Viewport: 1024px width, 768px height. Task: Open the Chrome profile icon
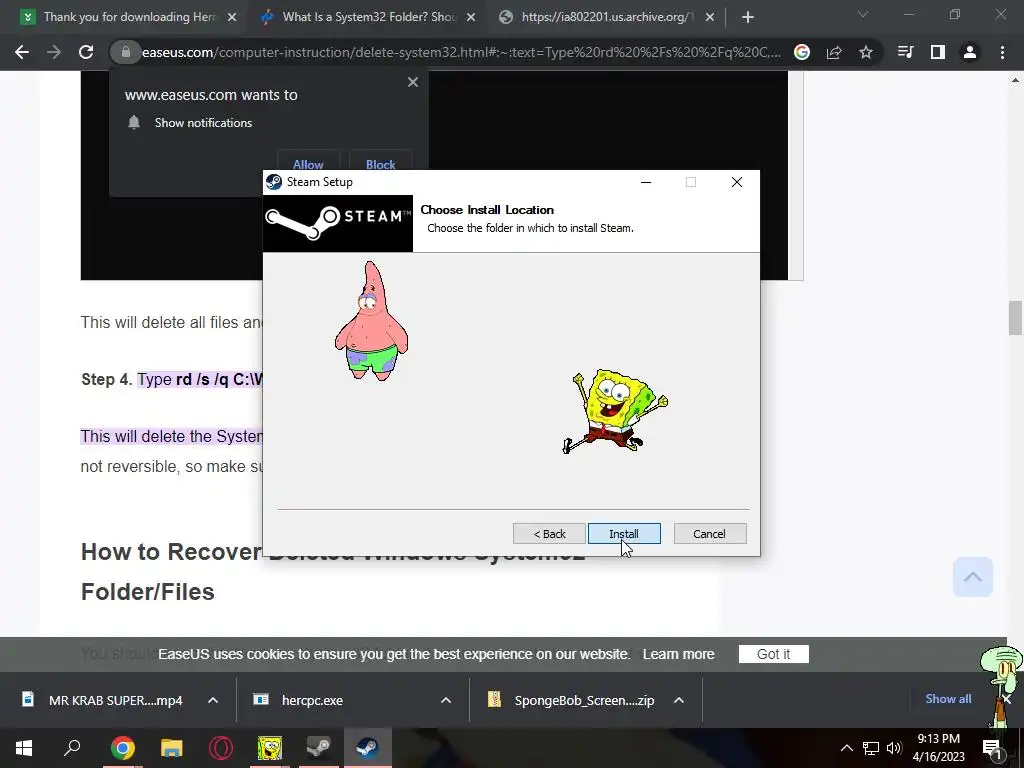(x=970, y=52)
